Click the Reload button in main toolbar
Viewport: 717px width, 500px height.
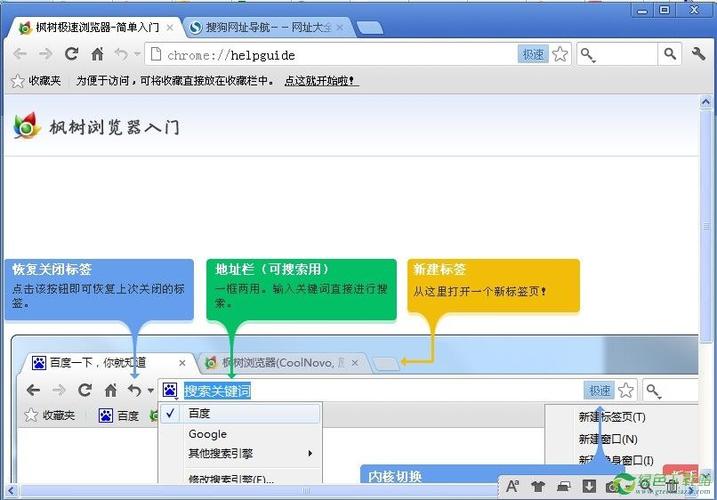71,54
